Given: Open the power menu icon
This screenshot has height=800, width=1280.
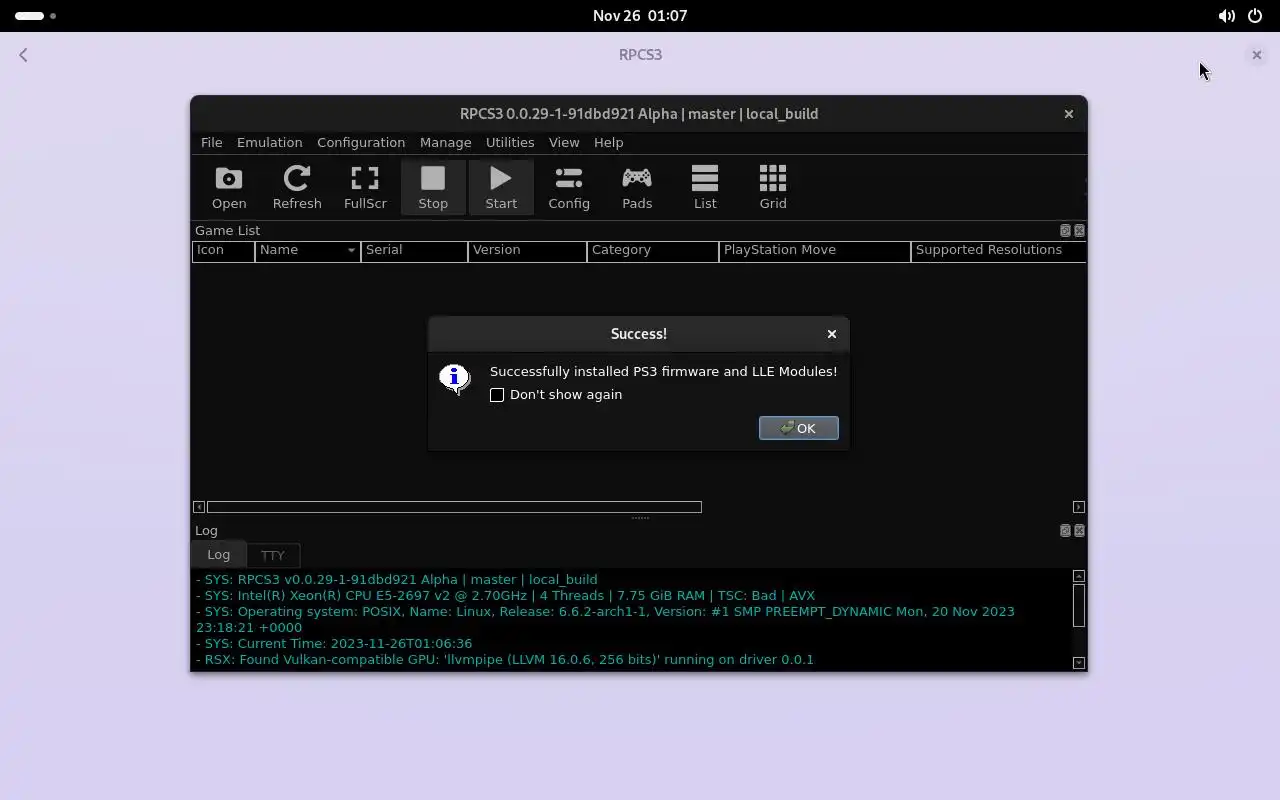Looking at the screenshot, I should [x=1255, y=16].
